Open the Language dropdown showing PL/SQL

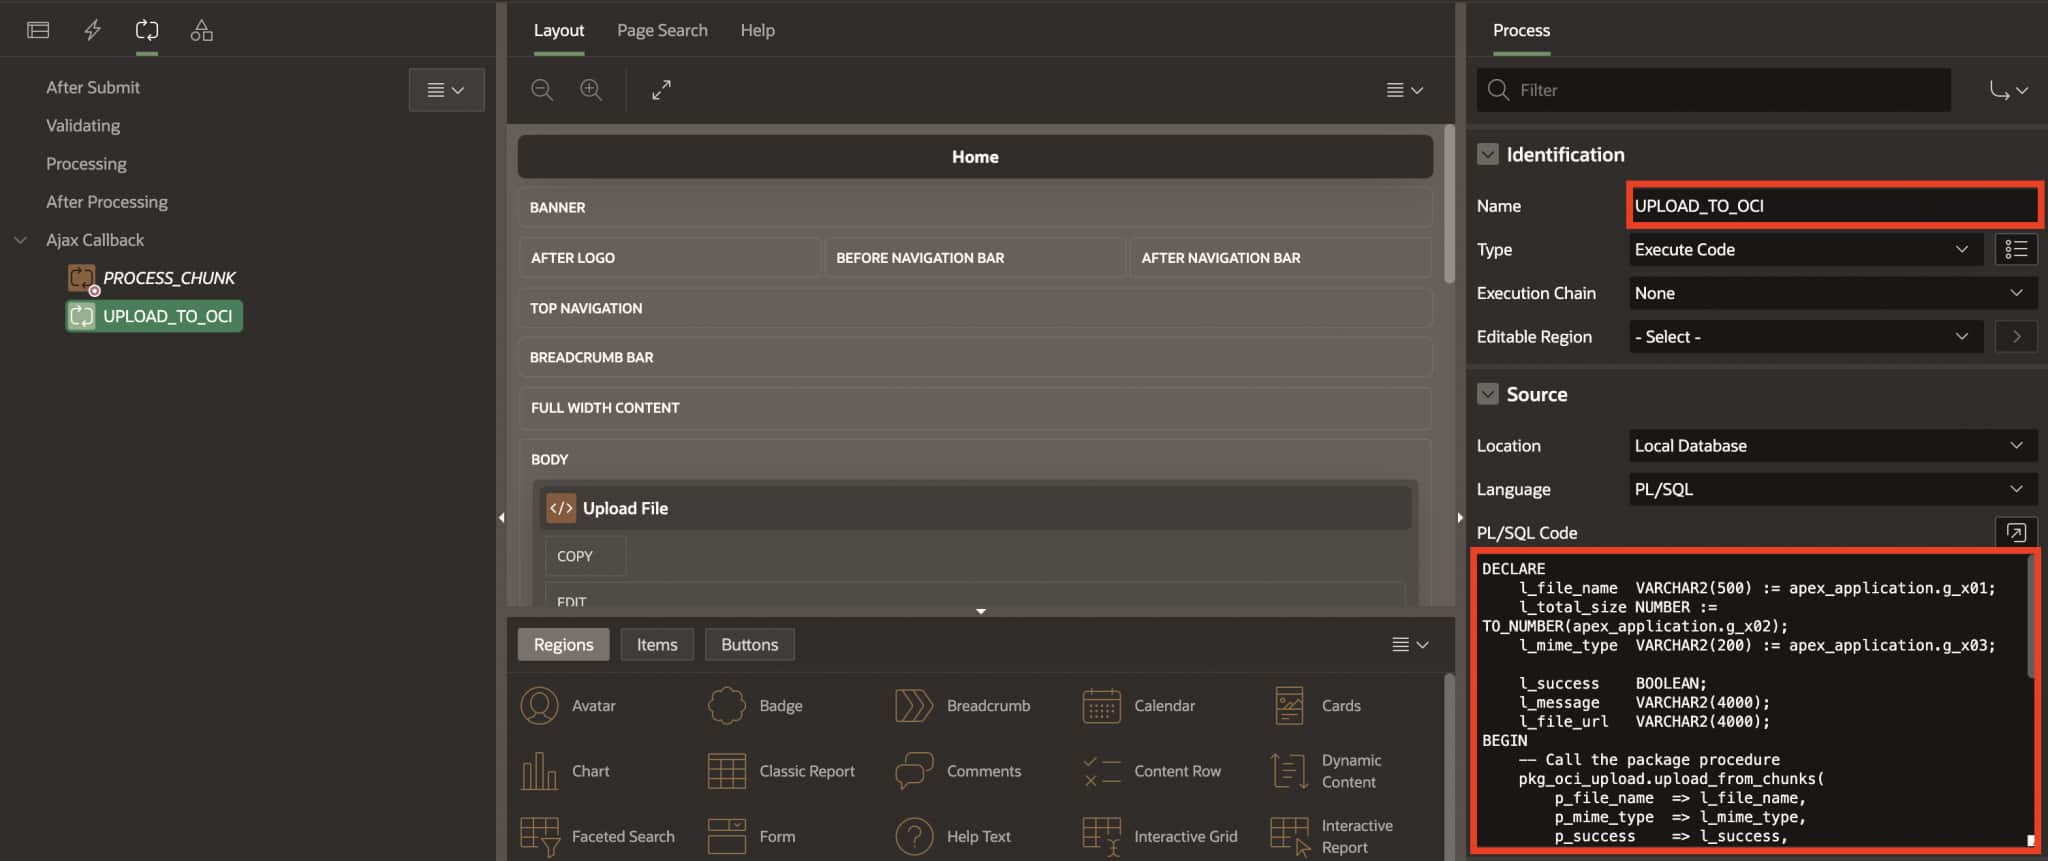point(1832,489)
